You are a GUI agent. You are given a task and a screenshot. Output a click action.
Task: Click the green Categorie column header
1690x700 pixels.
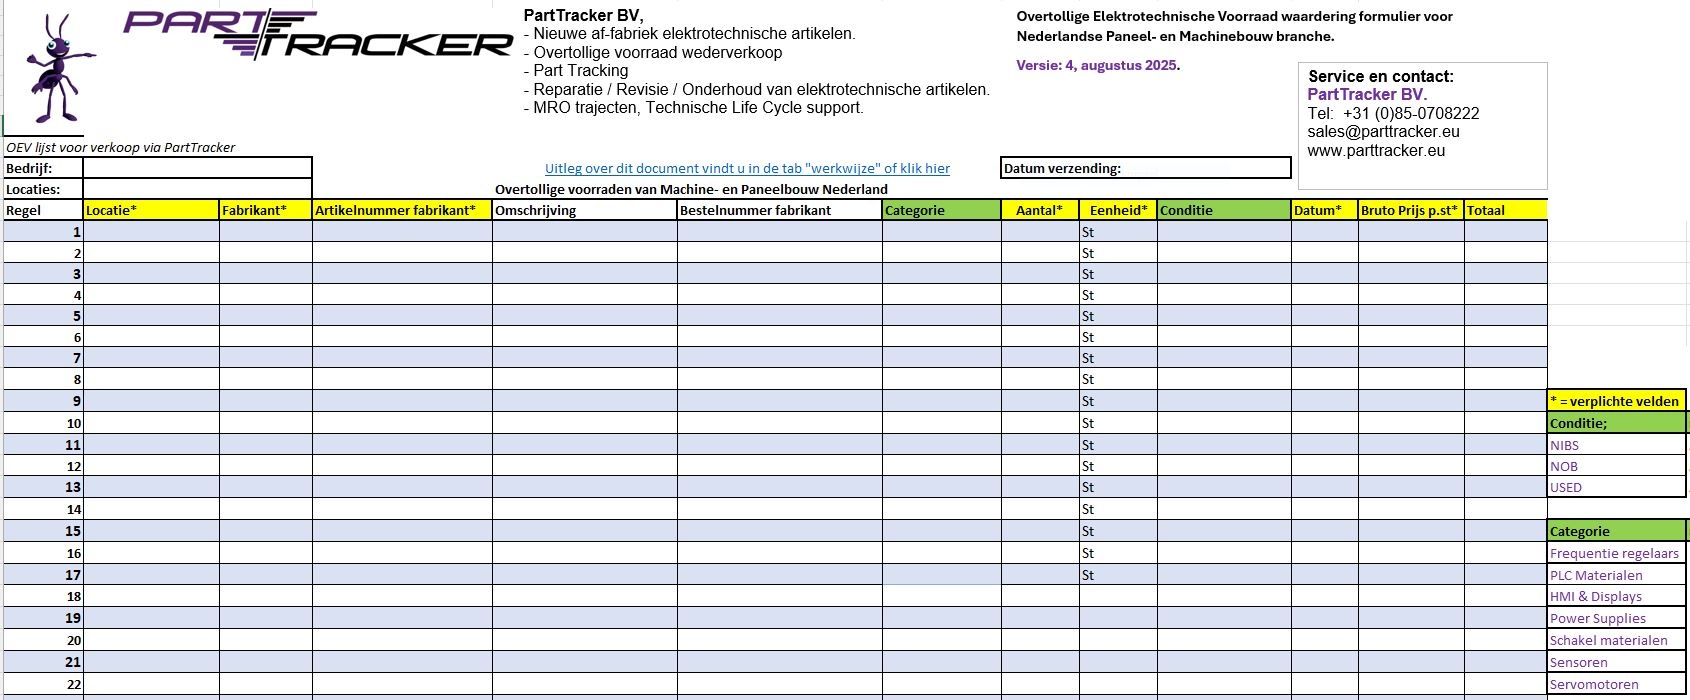coord(941,210)
